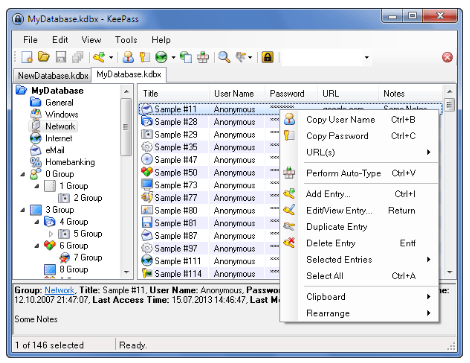Viewport: 470px width, 363px height.
Task: Expand the Selected Entries submenu
Action: point(360,259)
